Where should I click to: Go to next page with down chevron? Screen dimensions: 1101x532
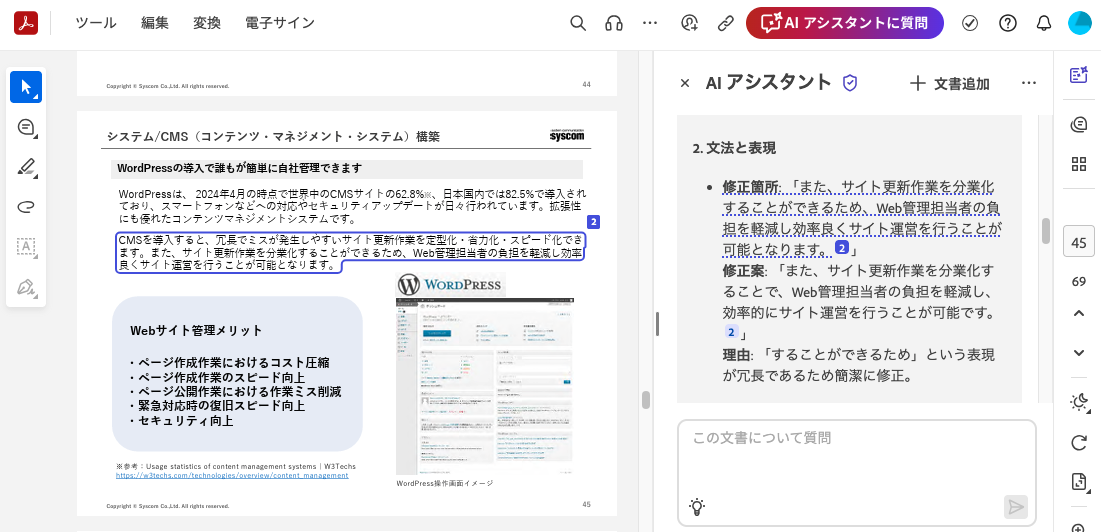click(x=1079, y=352)
